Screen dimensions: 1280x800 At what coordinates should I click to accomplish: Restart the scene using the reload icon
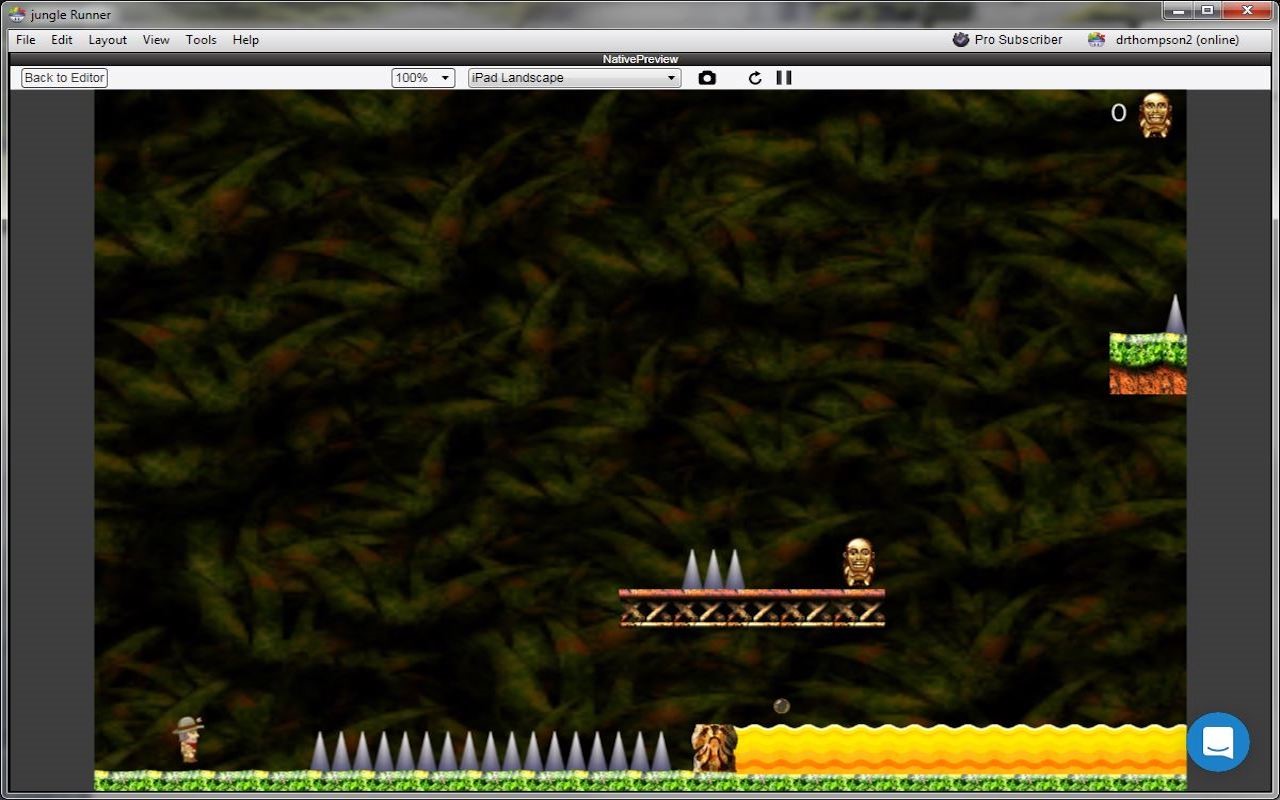click(755, 77)
